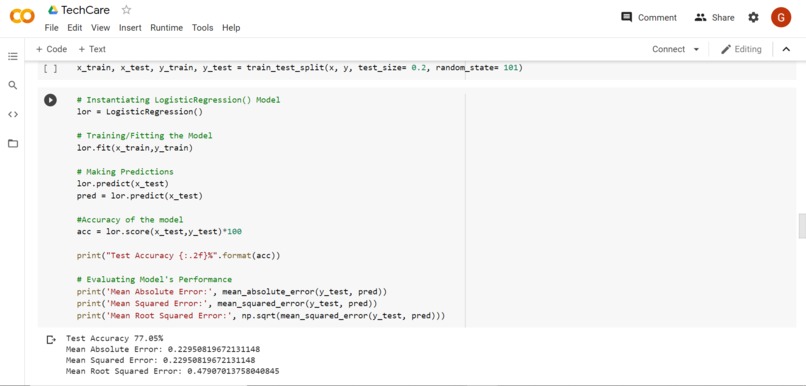
Task: Click the line 'lor.fit(x_train,y_train)'
Action: point(135,148)
